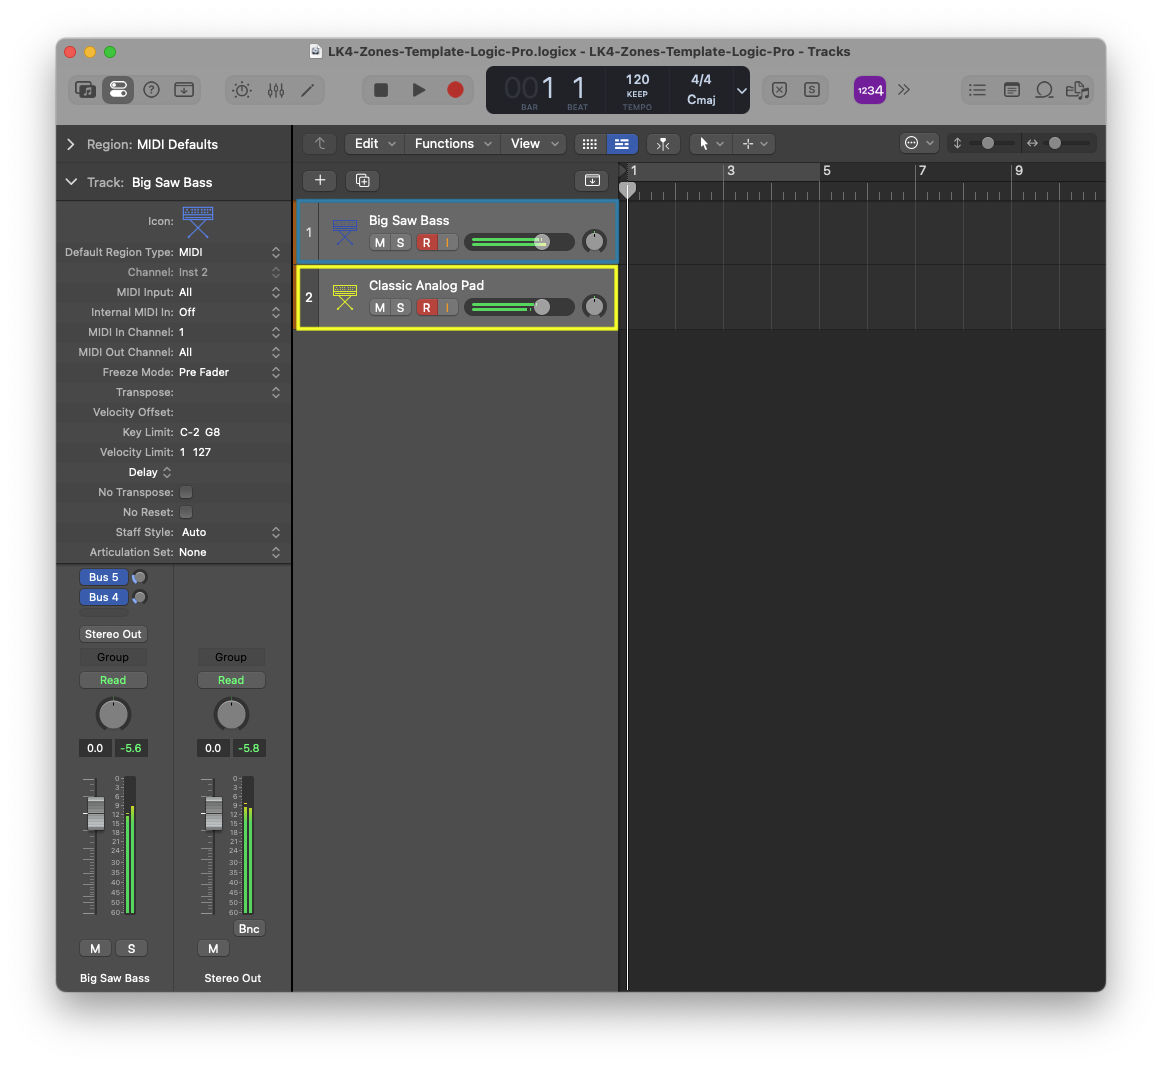The height and width of the screenshot is (1066, 1162).
Task: Show more control bar items chevrons
Action: click(x=903, y=90)
